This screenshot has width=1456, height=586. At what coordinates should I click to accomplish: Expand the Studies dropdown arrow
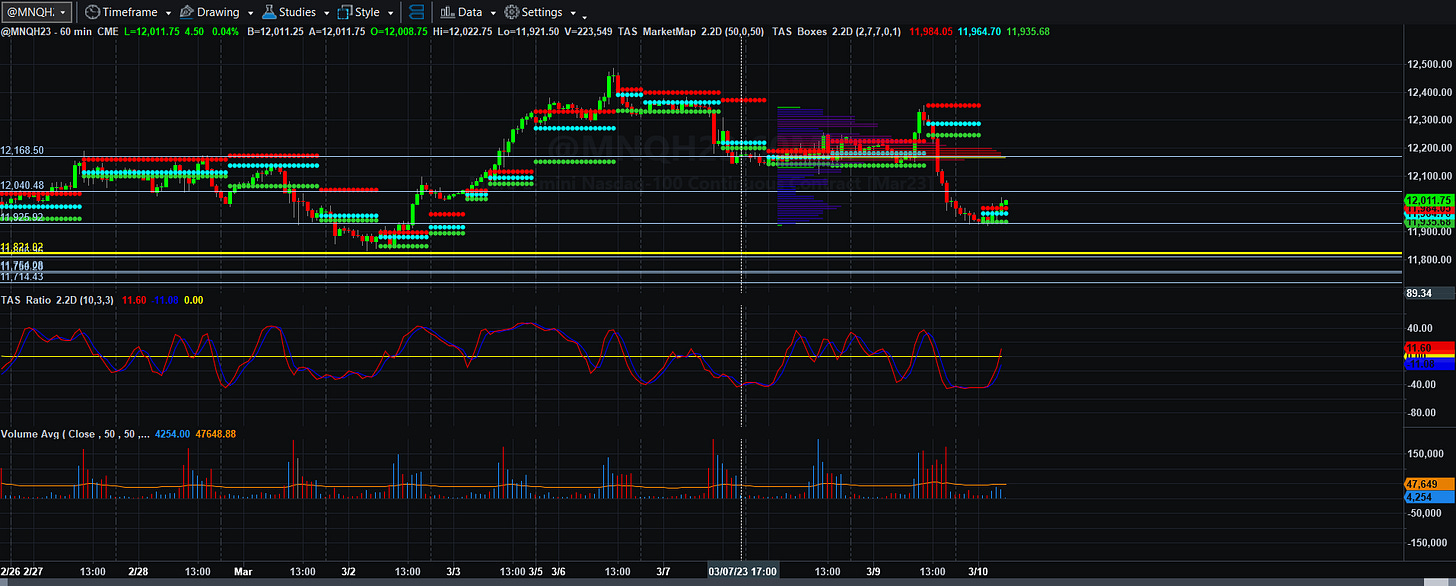[327, 13]
